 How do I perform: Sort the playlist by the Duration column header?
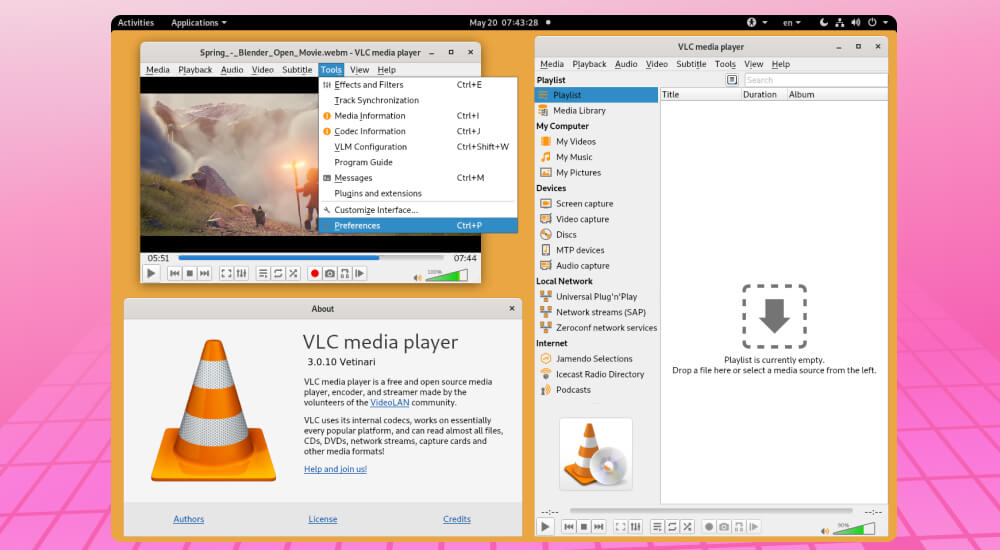(763, 94)
